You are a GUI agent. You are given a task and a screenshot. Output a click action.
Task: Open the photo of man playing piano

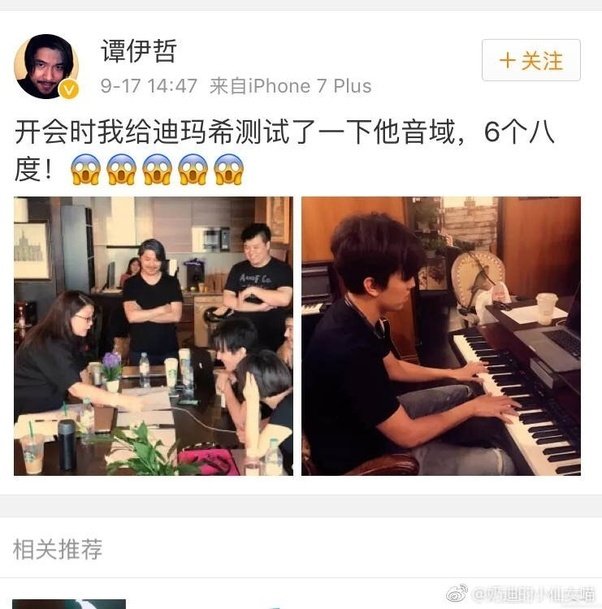tap(441, 336)
